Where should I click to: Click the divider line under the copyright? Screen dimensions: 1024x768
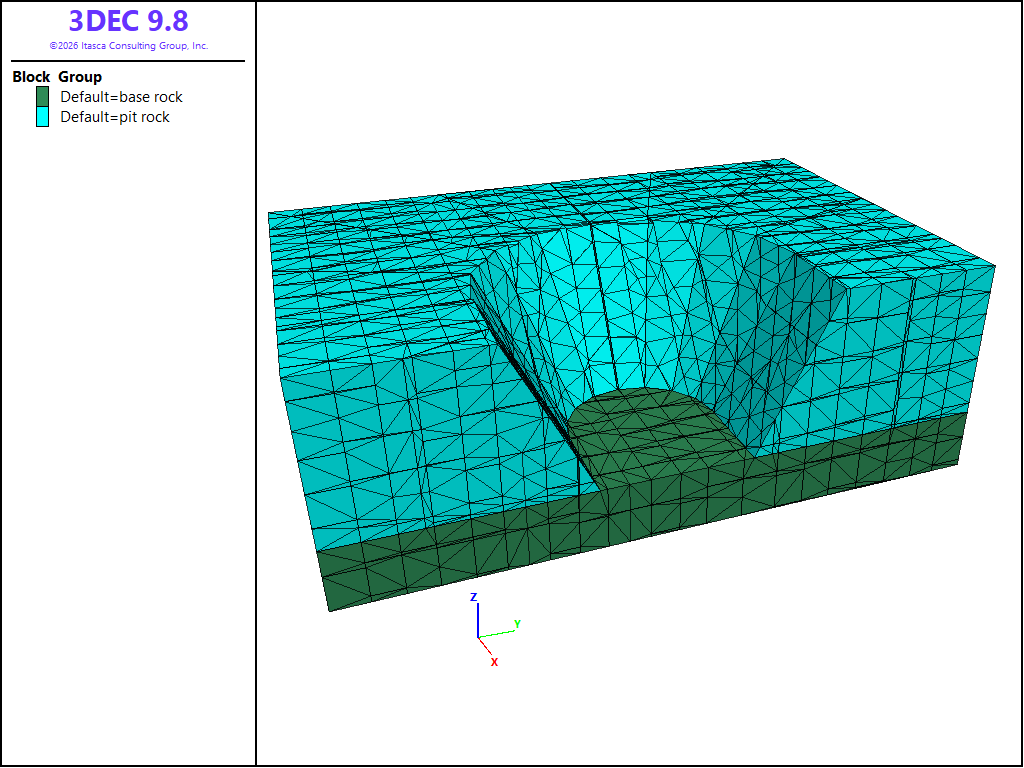pos(128,61)
